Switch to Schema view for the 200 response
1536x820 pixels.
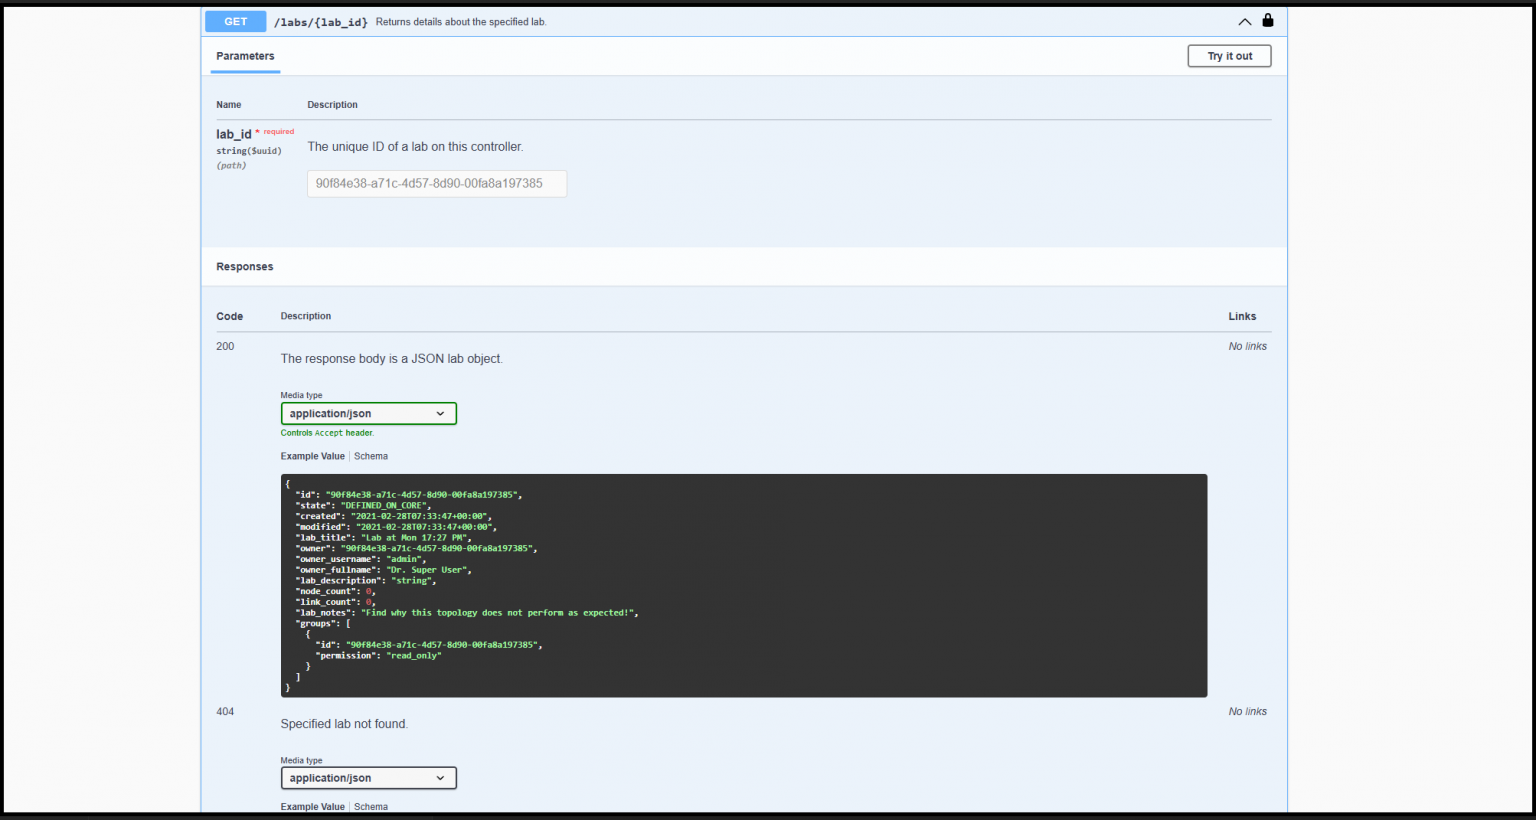[x=370, y=456]
